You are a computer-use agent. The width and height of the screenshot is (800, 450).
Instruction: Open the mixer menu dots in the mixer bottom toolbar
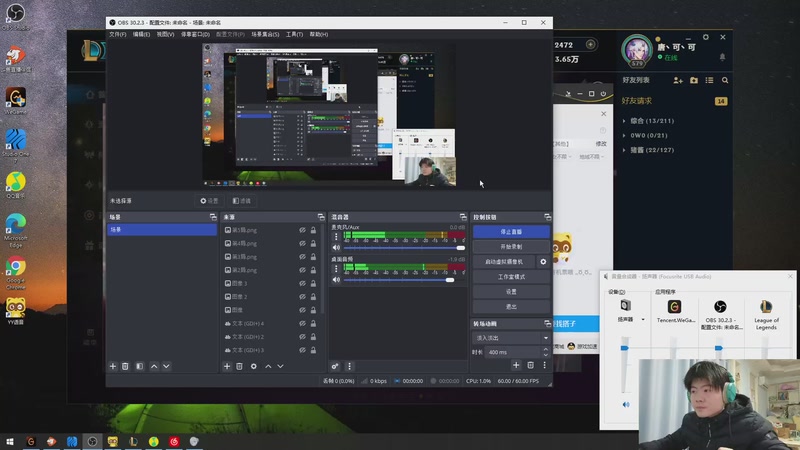pos(349,366)
